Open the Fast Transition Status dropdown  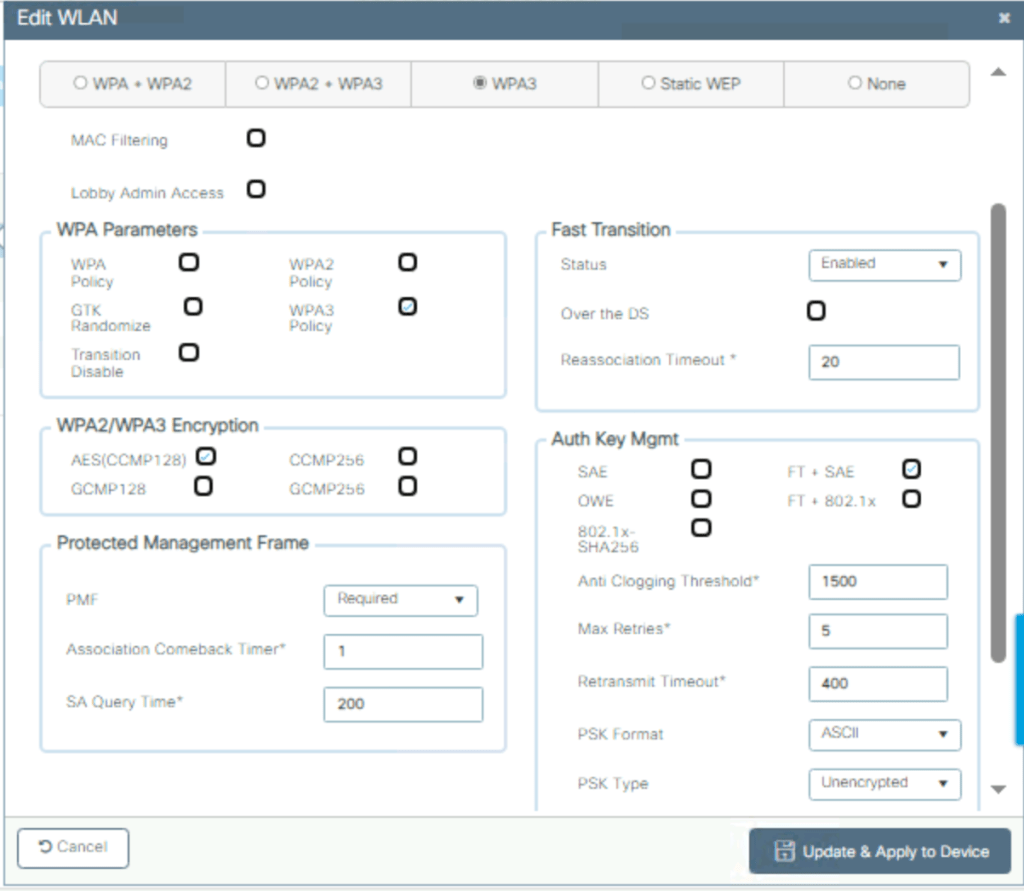point(884,264)
